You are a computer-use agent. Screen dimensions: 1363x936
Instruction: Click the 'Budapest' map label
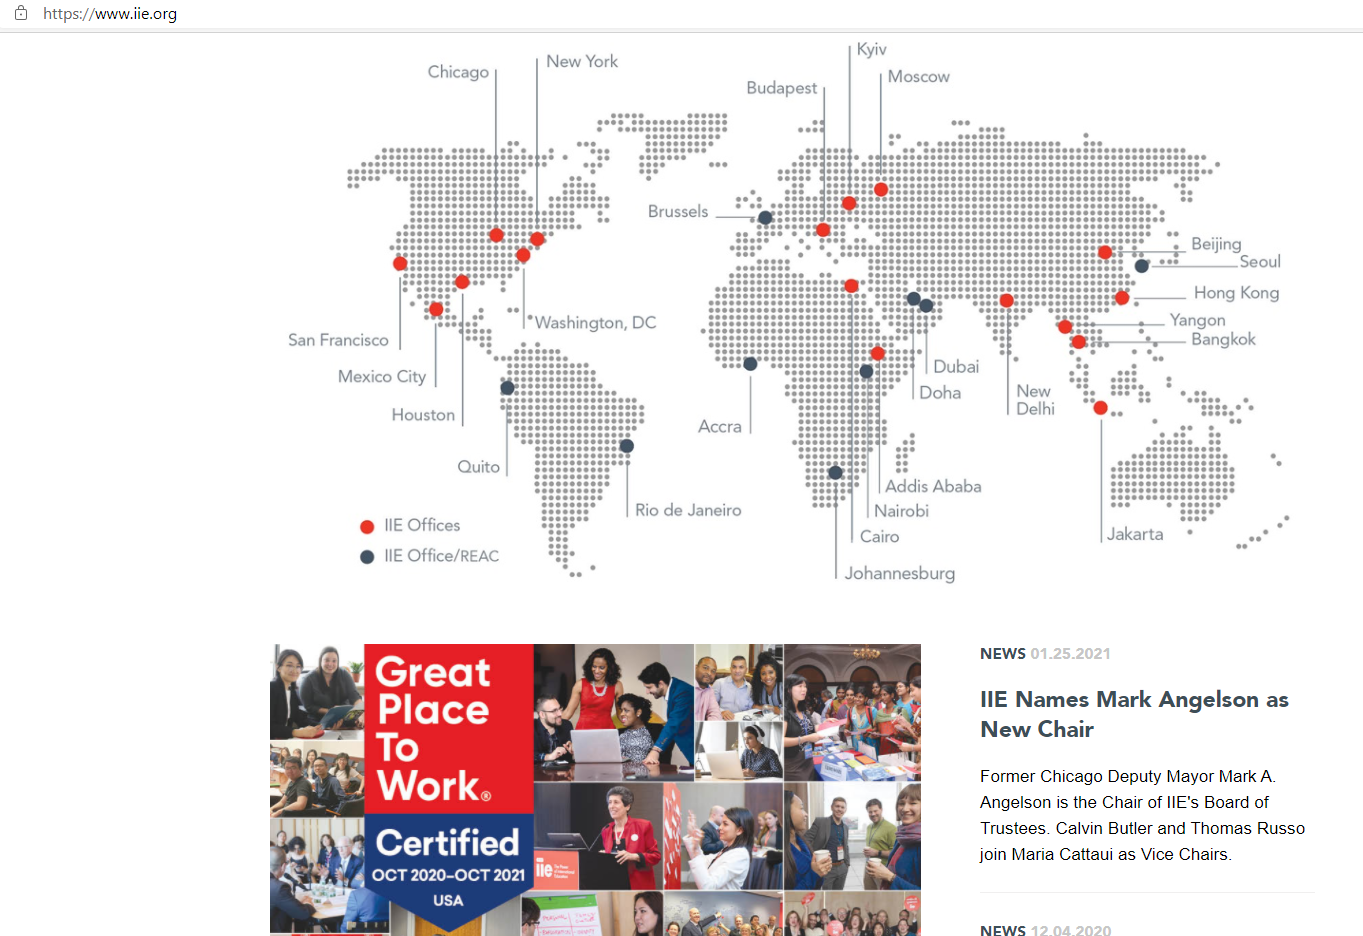click(781, 88)
